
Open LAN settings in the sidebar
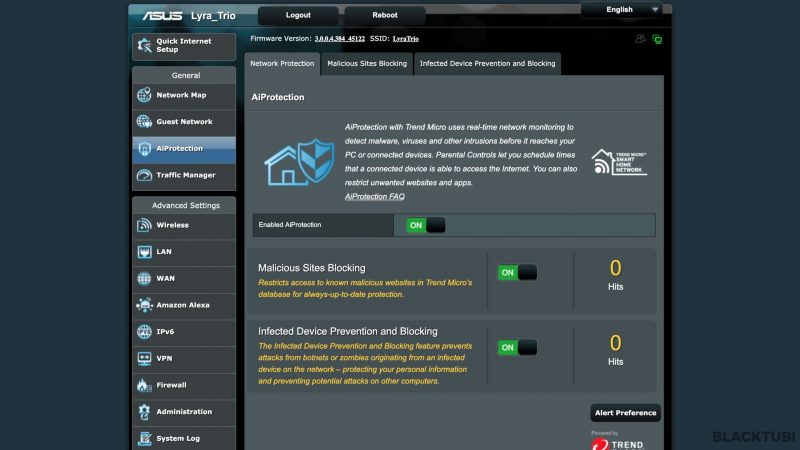pos(184,252)
